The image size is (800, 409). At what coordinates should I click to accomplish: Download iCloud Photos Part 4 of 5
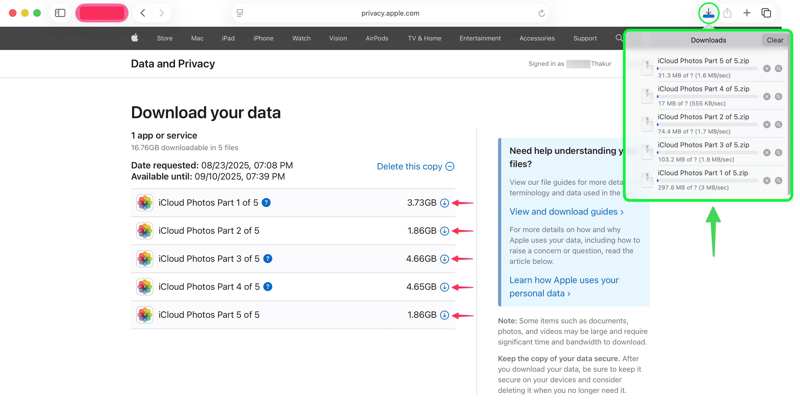pyautogui.click(x=444, y=287)
